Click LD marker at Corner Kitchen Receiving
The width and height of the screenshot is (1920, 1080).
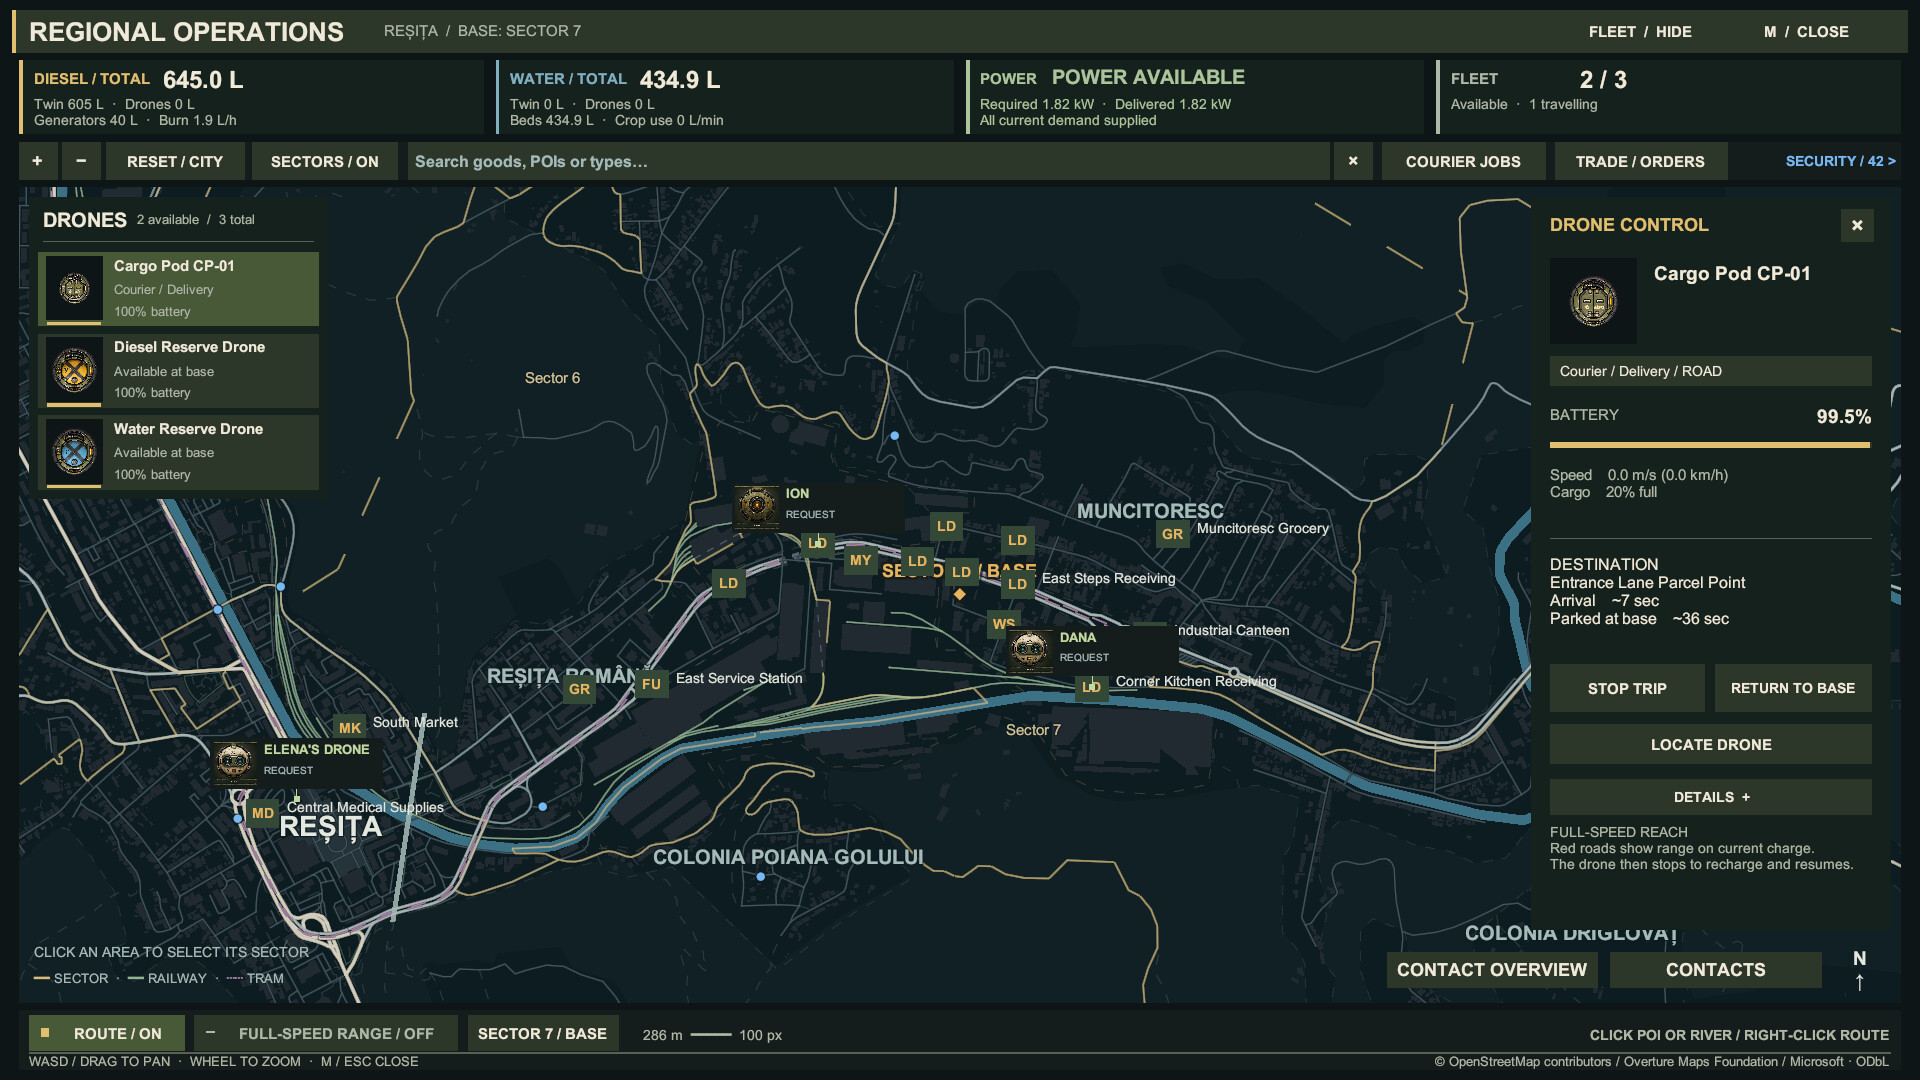[x=1091, y=687]
